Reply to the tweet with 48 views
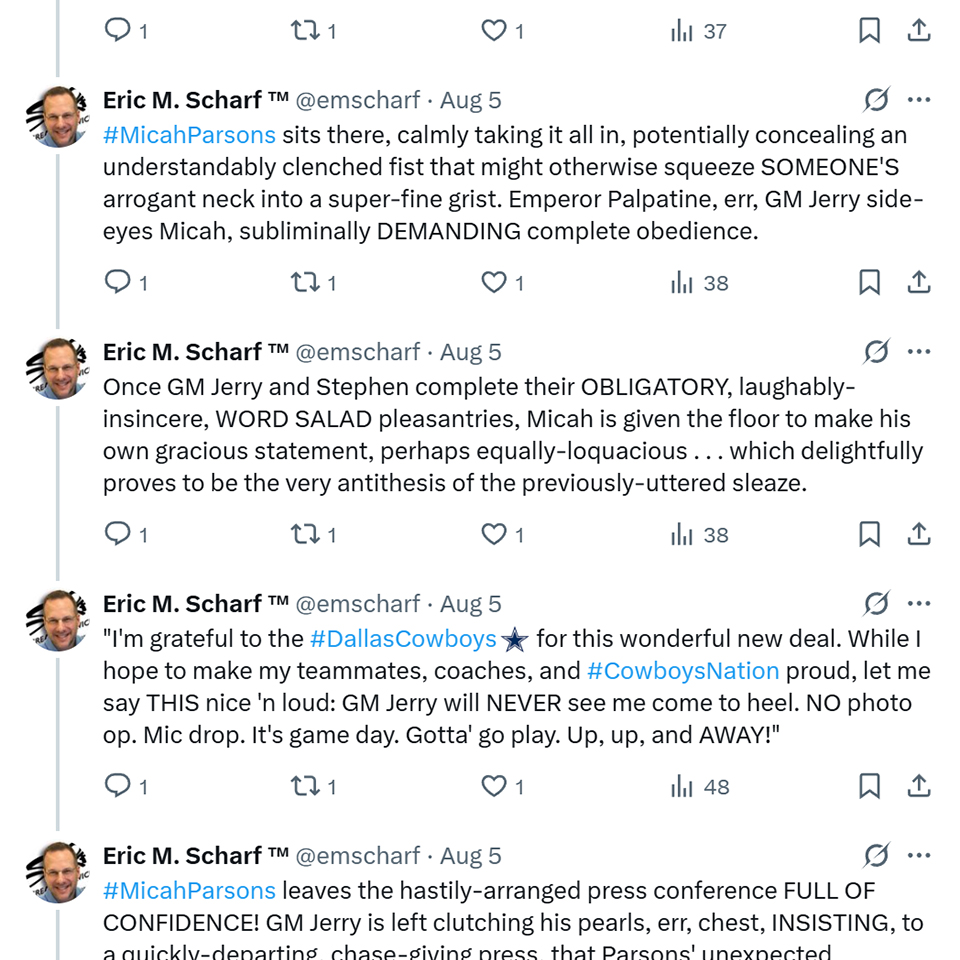 pyautogui.click(x=119, y=786)
